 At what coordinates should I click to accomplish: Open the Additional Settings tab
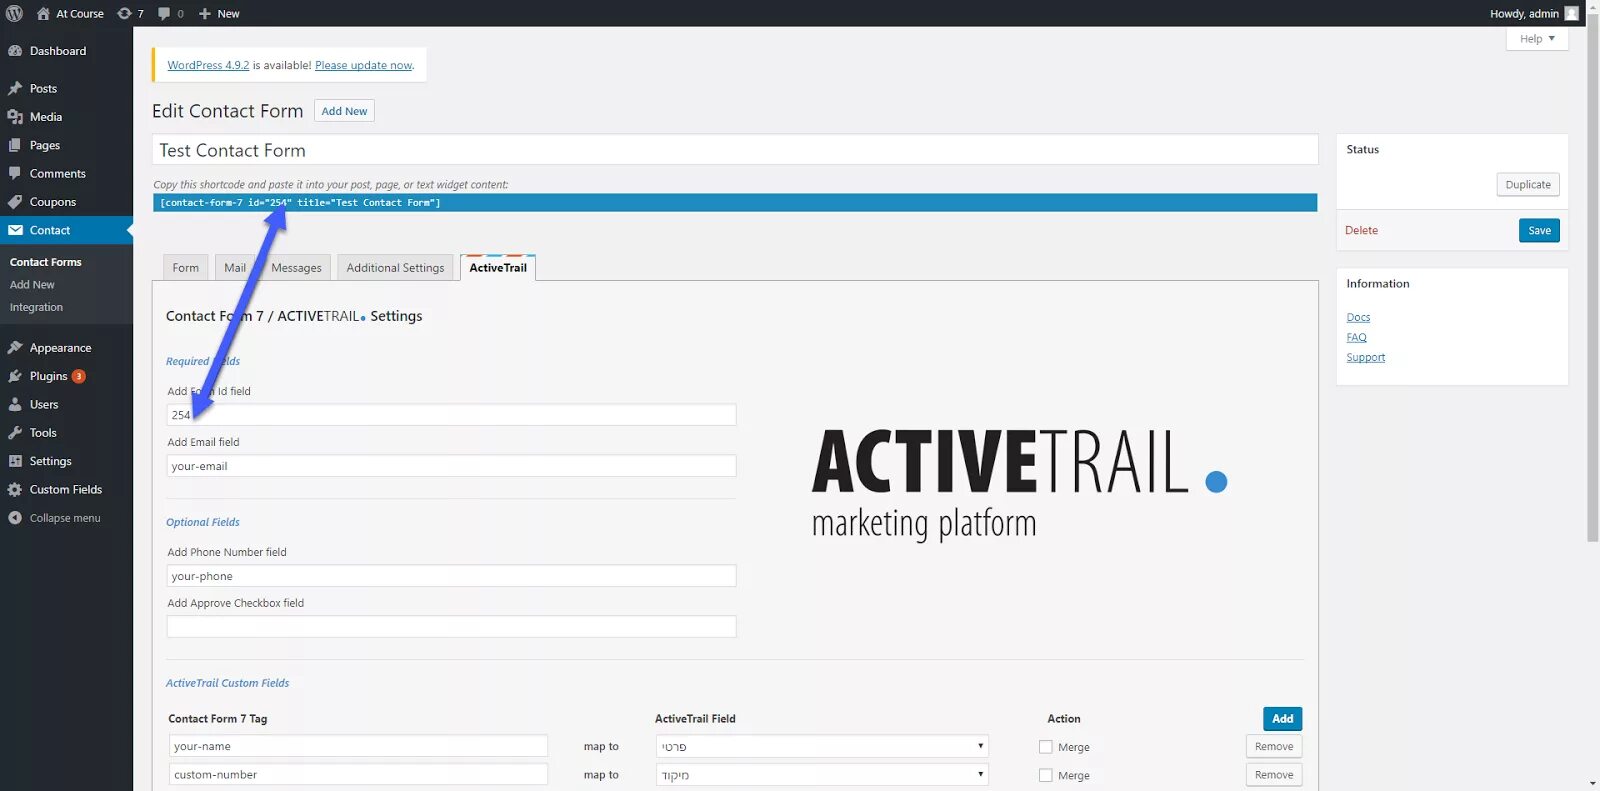pyautogui.click(x=395, y=268)
